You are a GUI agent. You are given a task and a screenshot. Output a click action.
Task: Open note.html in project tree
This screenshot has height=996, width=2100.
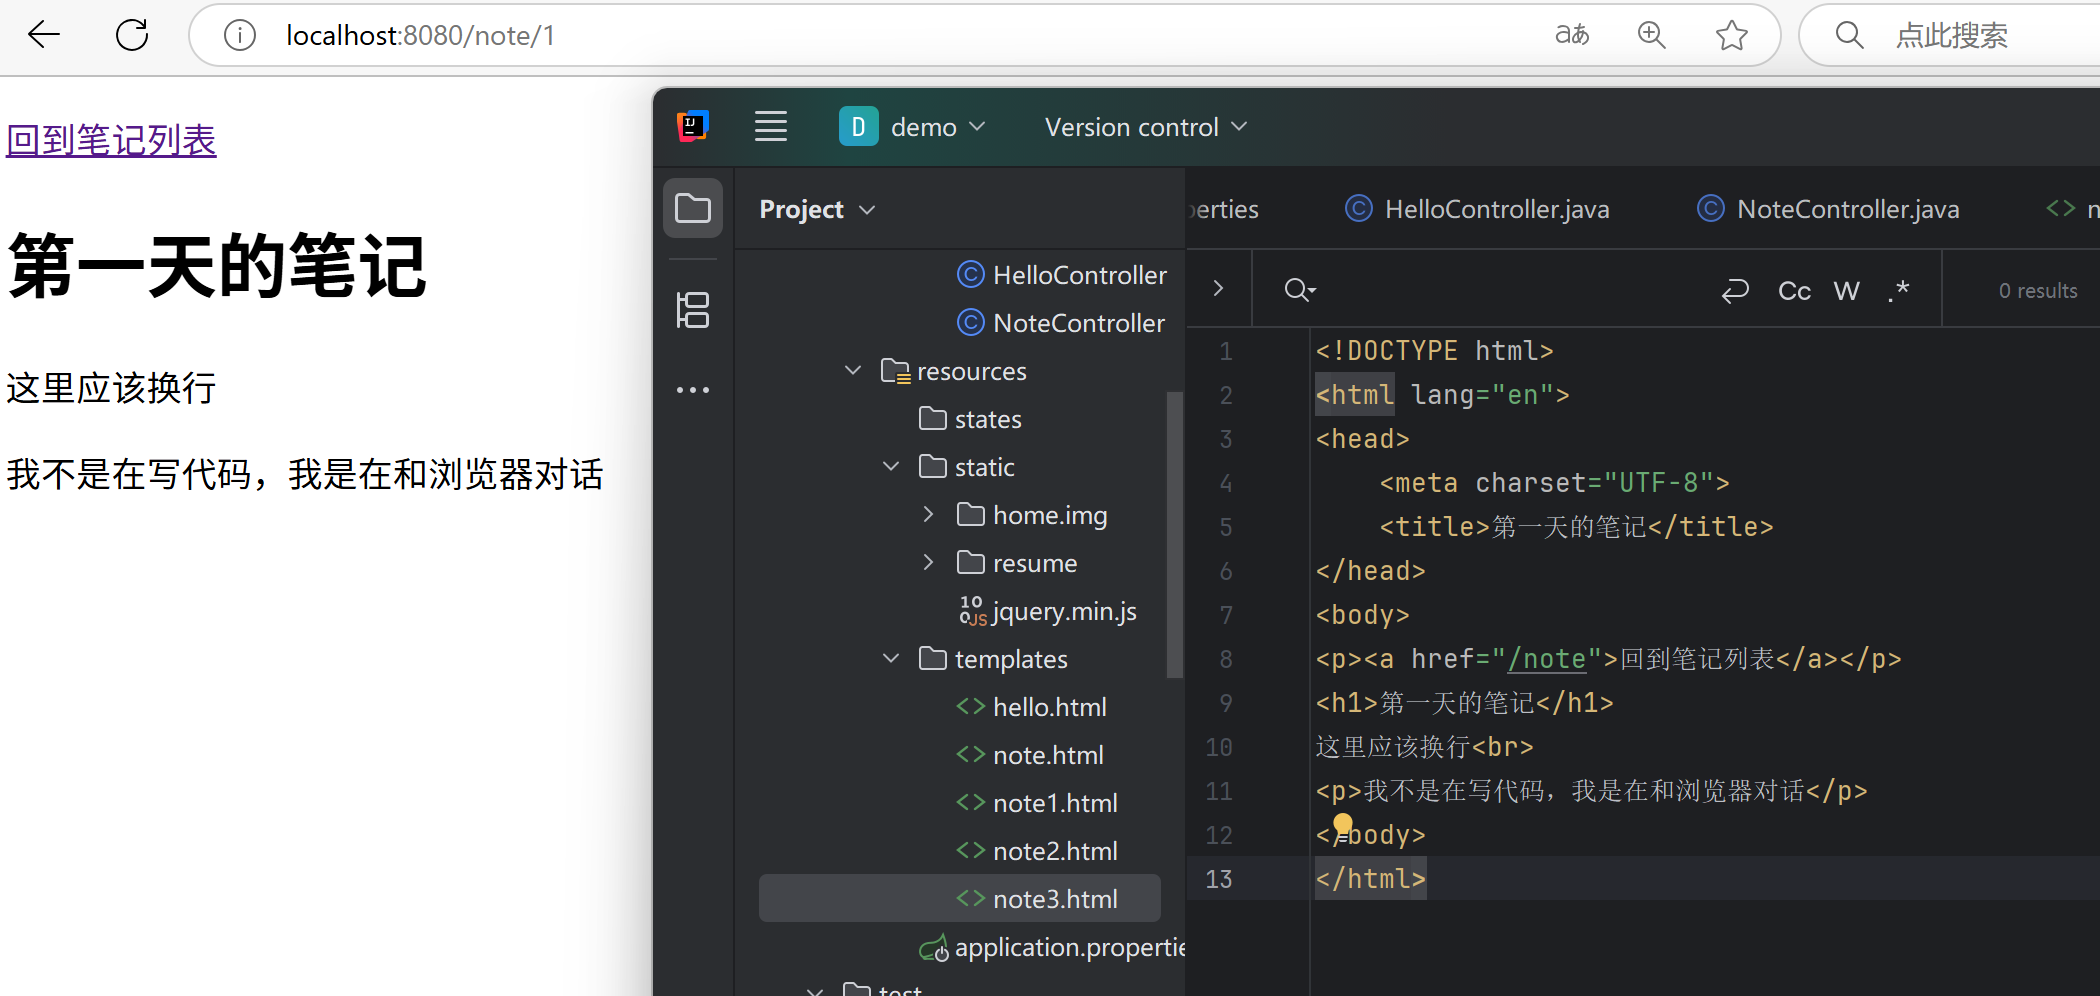pyautogui.click(x=1030, y=755)
